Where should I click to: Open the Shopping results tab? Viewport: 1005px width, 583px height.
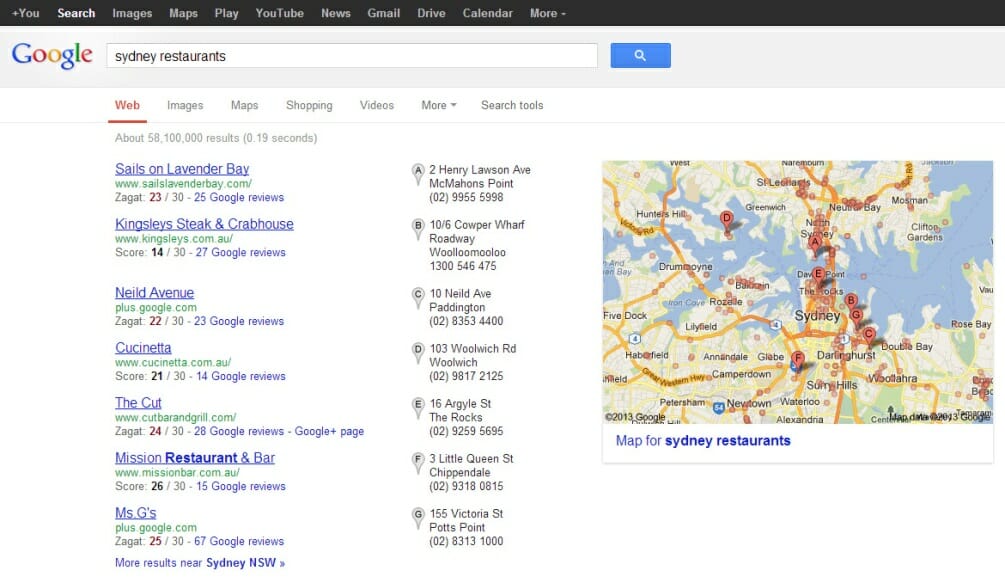click(x=309, y=105)
